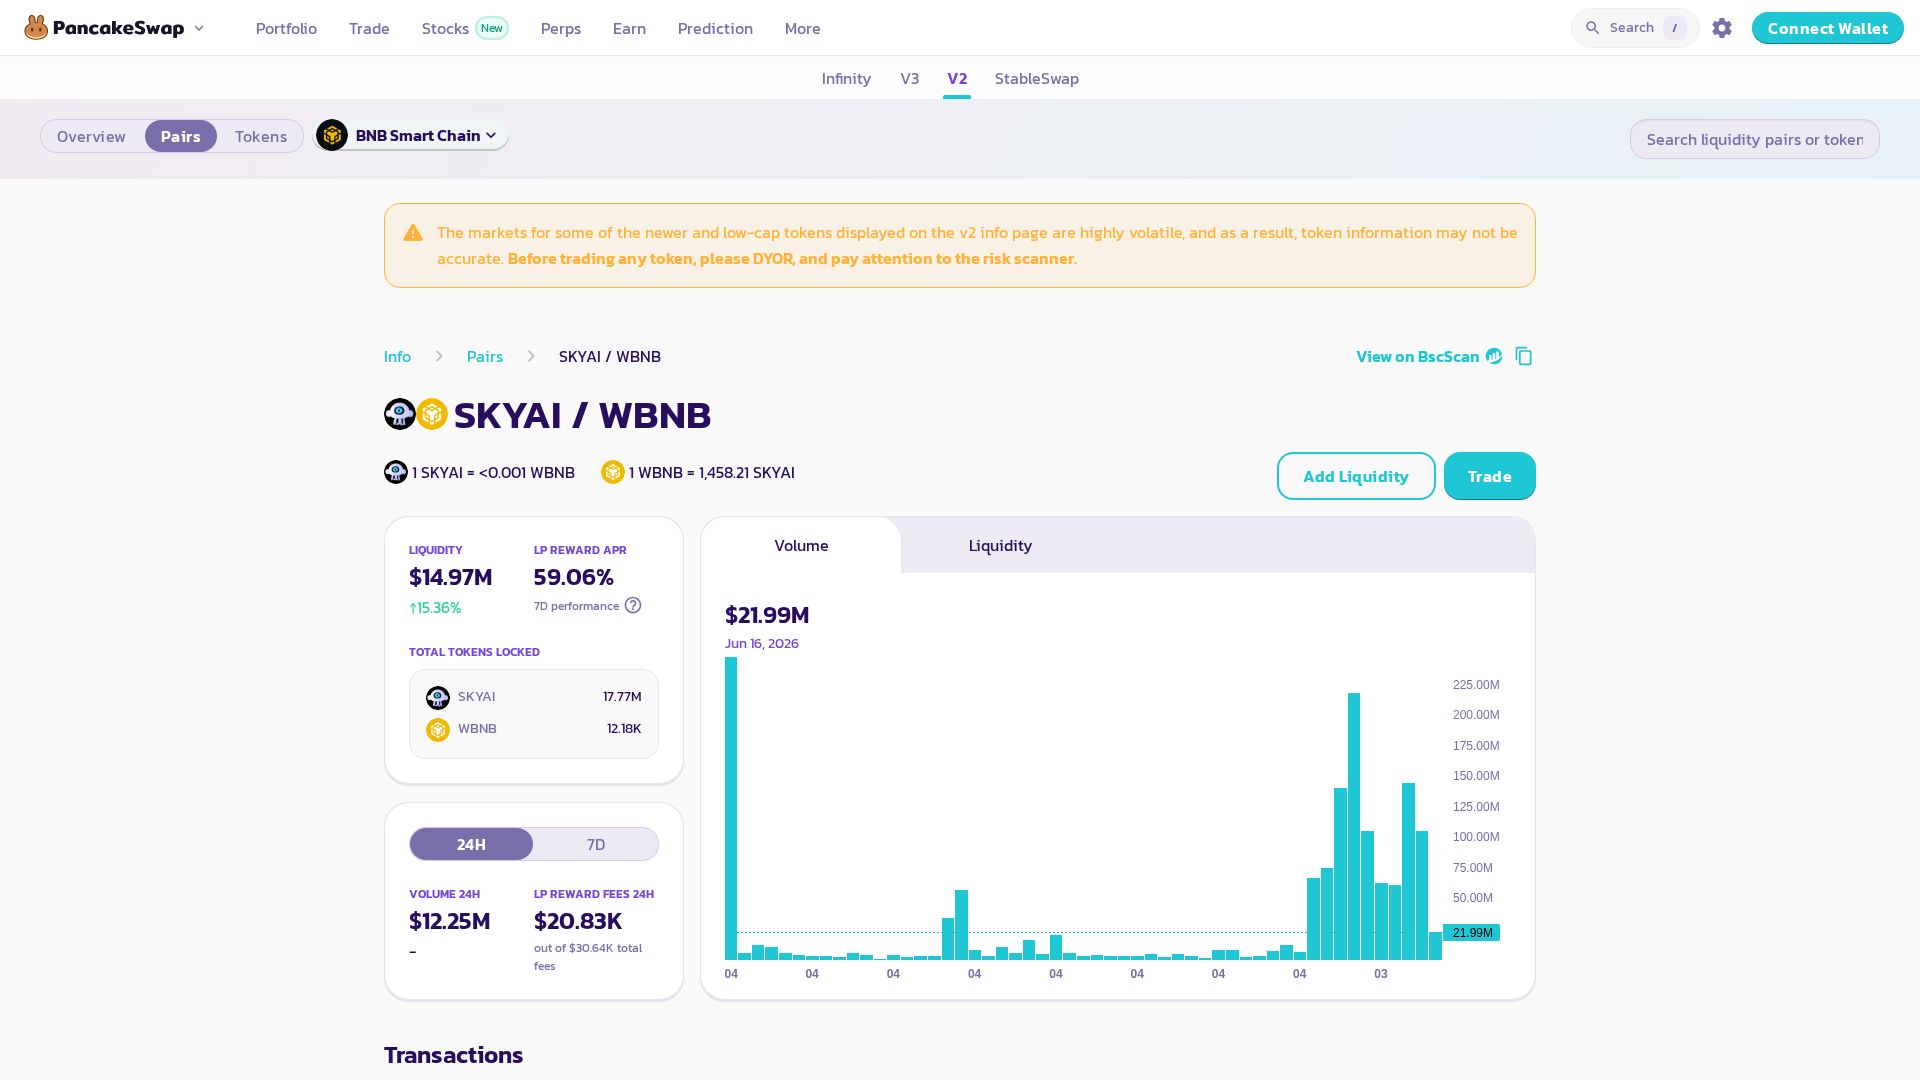Click the tallest volume bar at chart start

pos(731,808)
